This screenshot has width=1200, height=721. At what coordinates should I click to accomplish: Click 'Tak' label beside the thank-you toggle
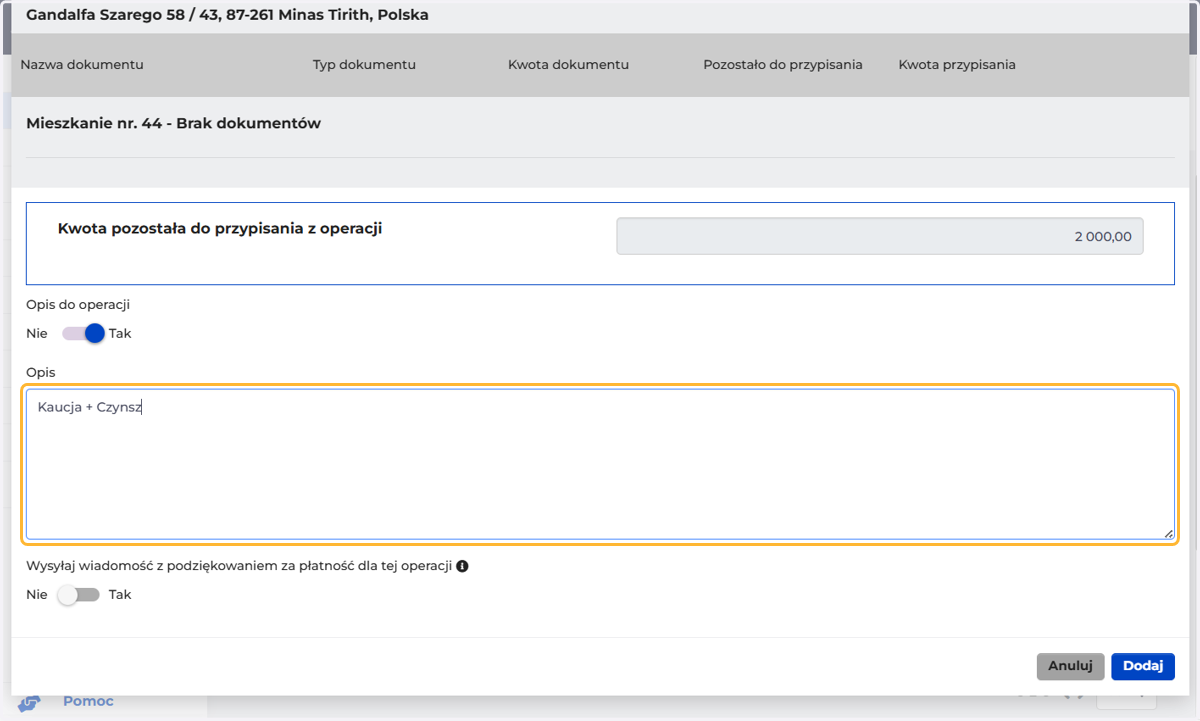120,594
